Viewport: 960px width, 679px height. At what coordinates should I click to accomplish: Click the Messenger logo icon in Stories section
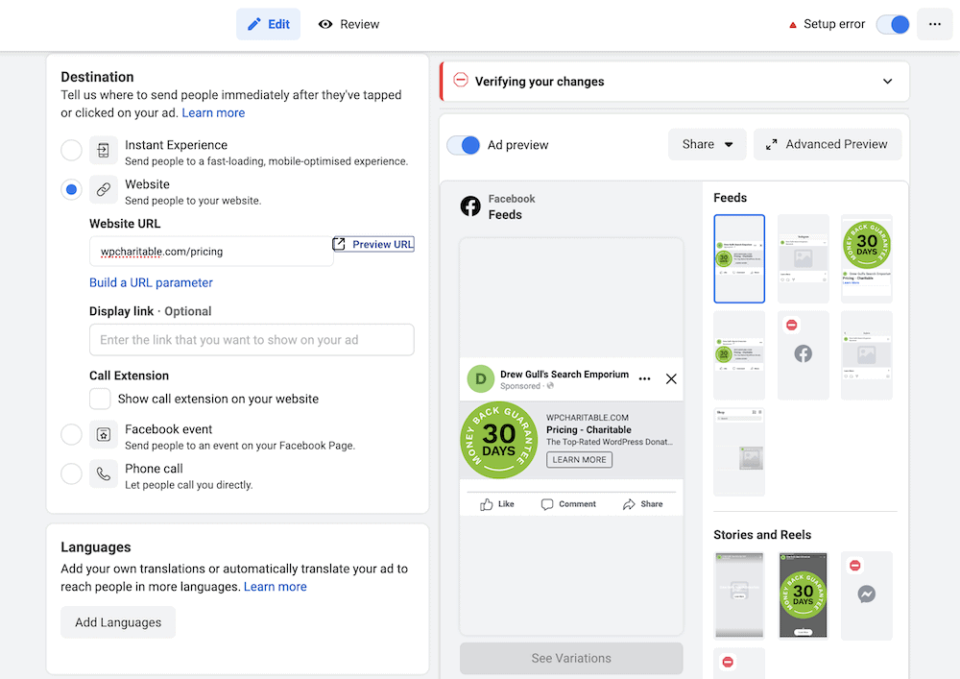pyautogui.click(x=866, y=594)
